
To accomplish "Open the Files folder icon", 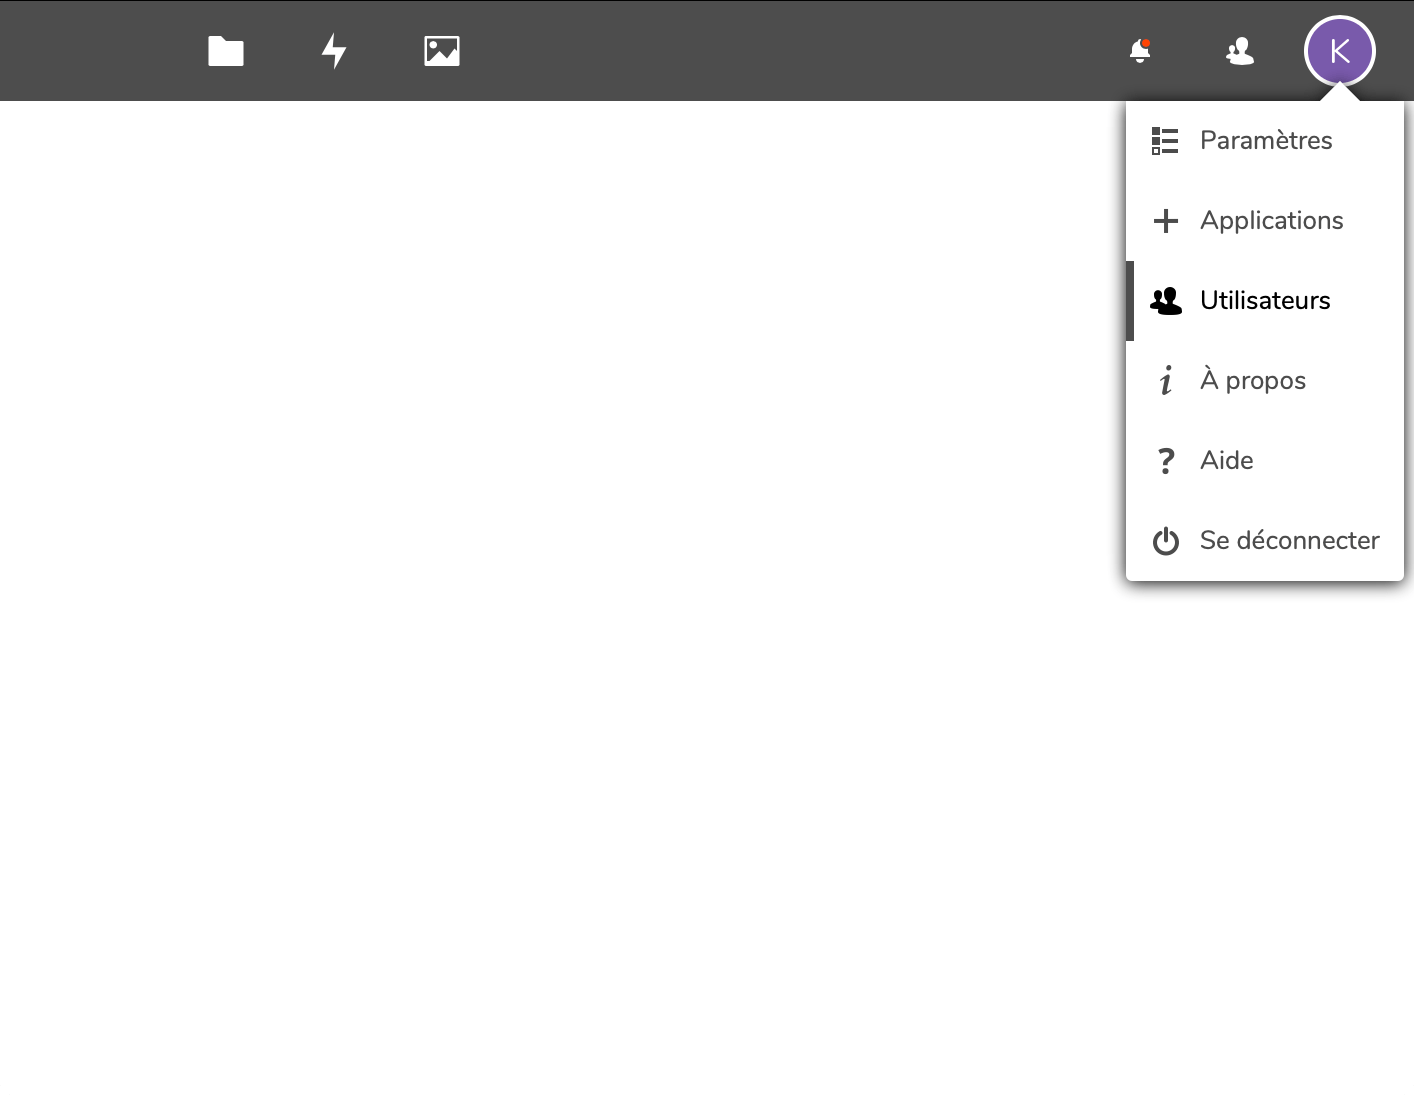I will coord(225,51).
